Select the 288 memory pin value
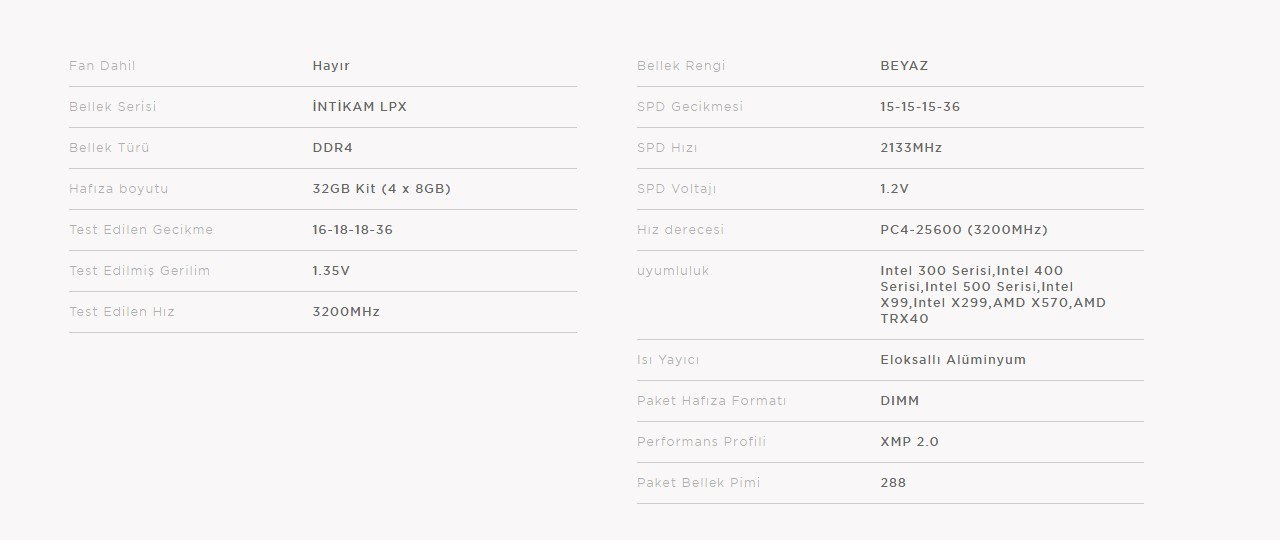1280x540 pixels. point(893,483)
